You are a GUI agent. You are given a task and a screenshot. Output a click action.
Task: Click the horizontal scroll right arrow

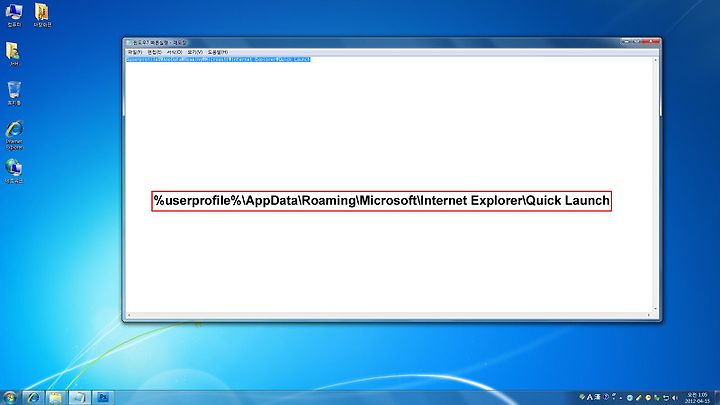(649, 315)
